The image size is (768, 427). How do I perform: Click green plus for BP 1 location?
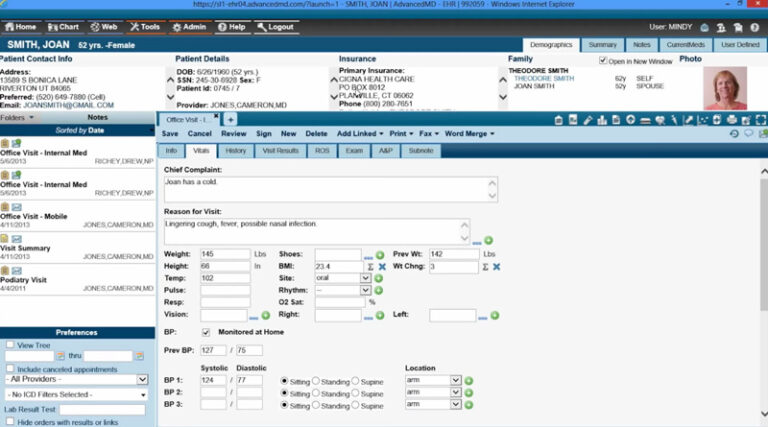click(x=469, y=380)
